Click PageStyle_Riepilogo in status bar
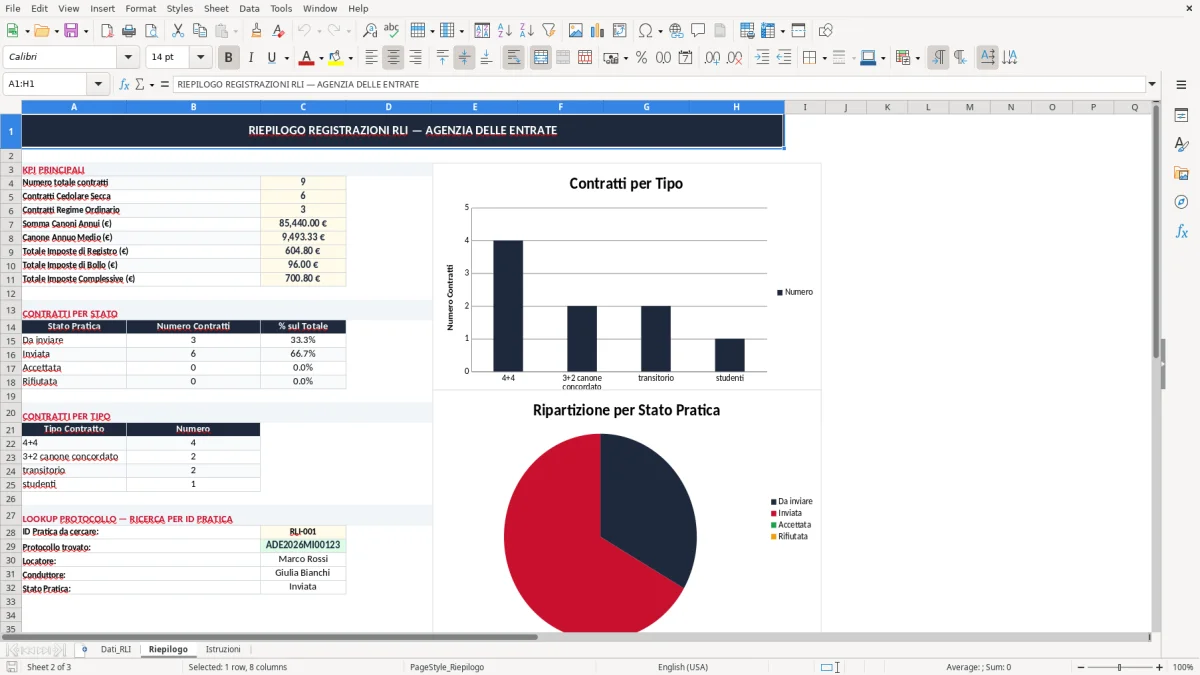Screen dimensions: 1200x675 [447, 667]
